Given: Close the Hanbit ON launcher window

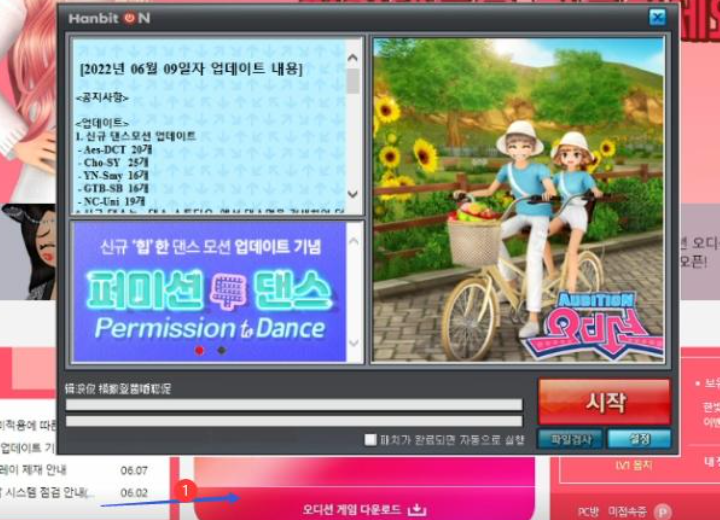Looking at the screenshot, I should coord(658,18).
